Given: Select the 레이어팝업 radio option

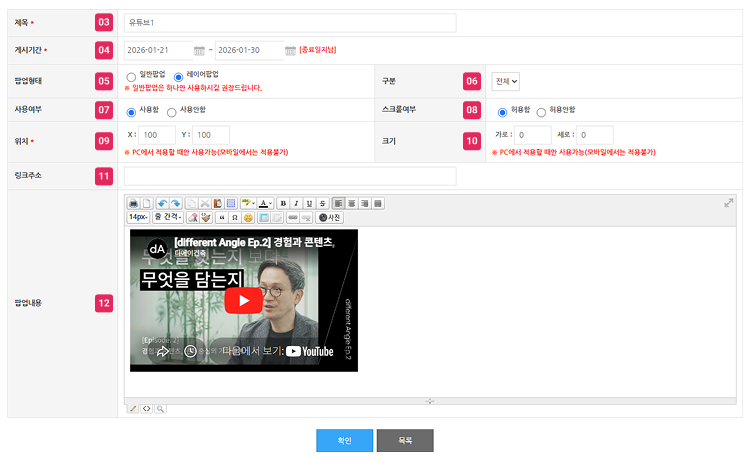Looking at the screenshot, I should (x=178, y=77).
